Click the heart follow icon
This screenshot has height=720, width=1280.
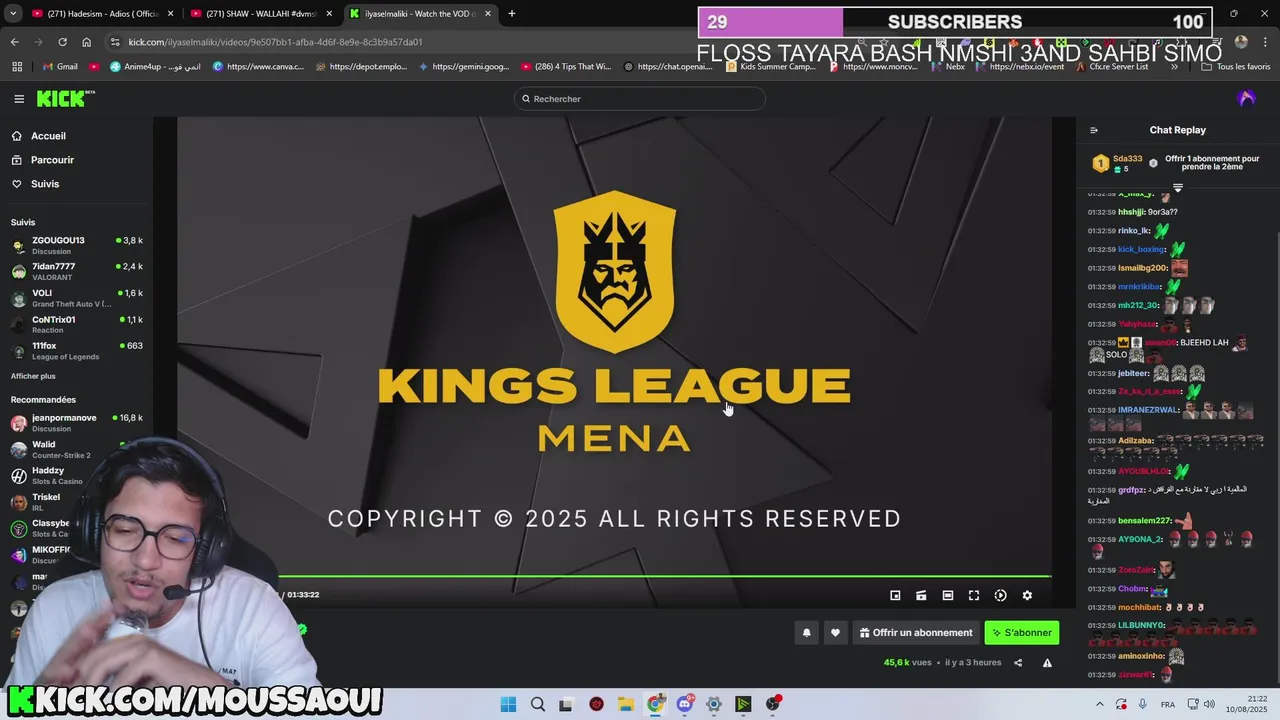[x=835, y=633]
